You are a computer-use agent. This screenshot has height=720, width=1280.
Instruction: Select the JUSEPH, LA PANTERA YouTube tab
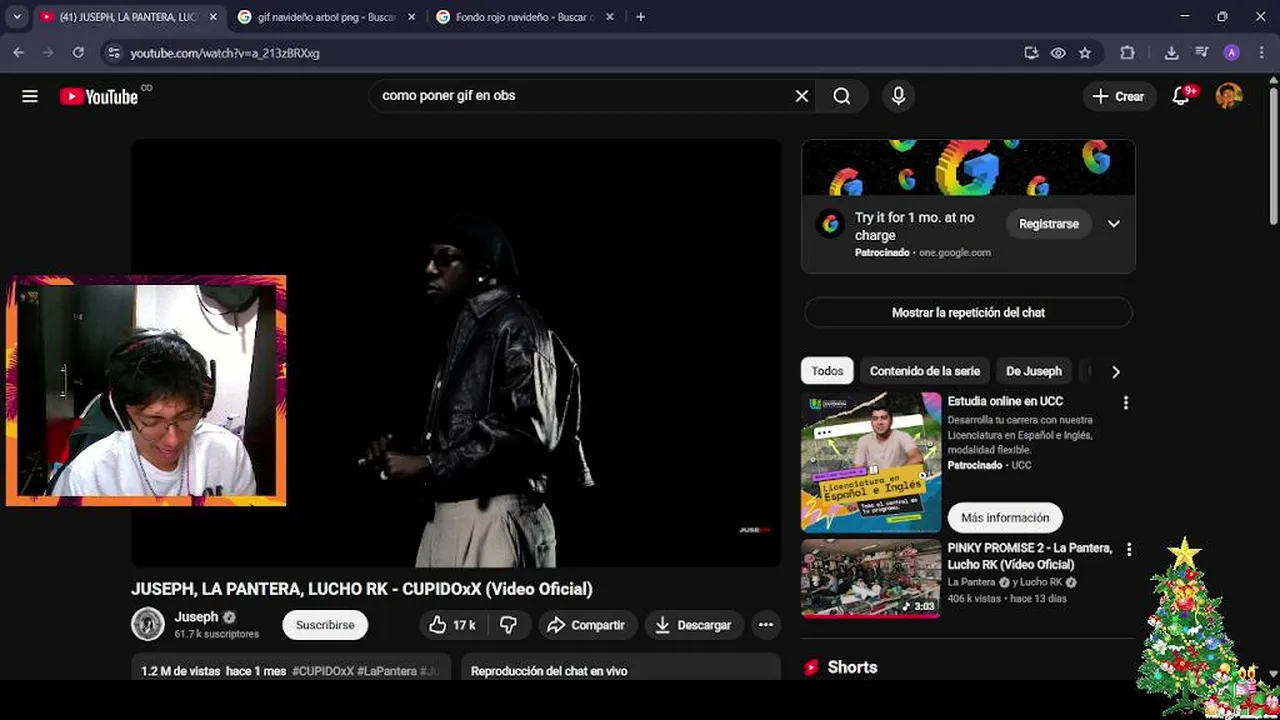(127, 17)
